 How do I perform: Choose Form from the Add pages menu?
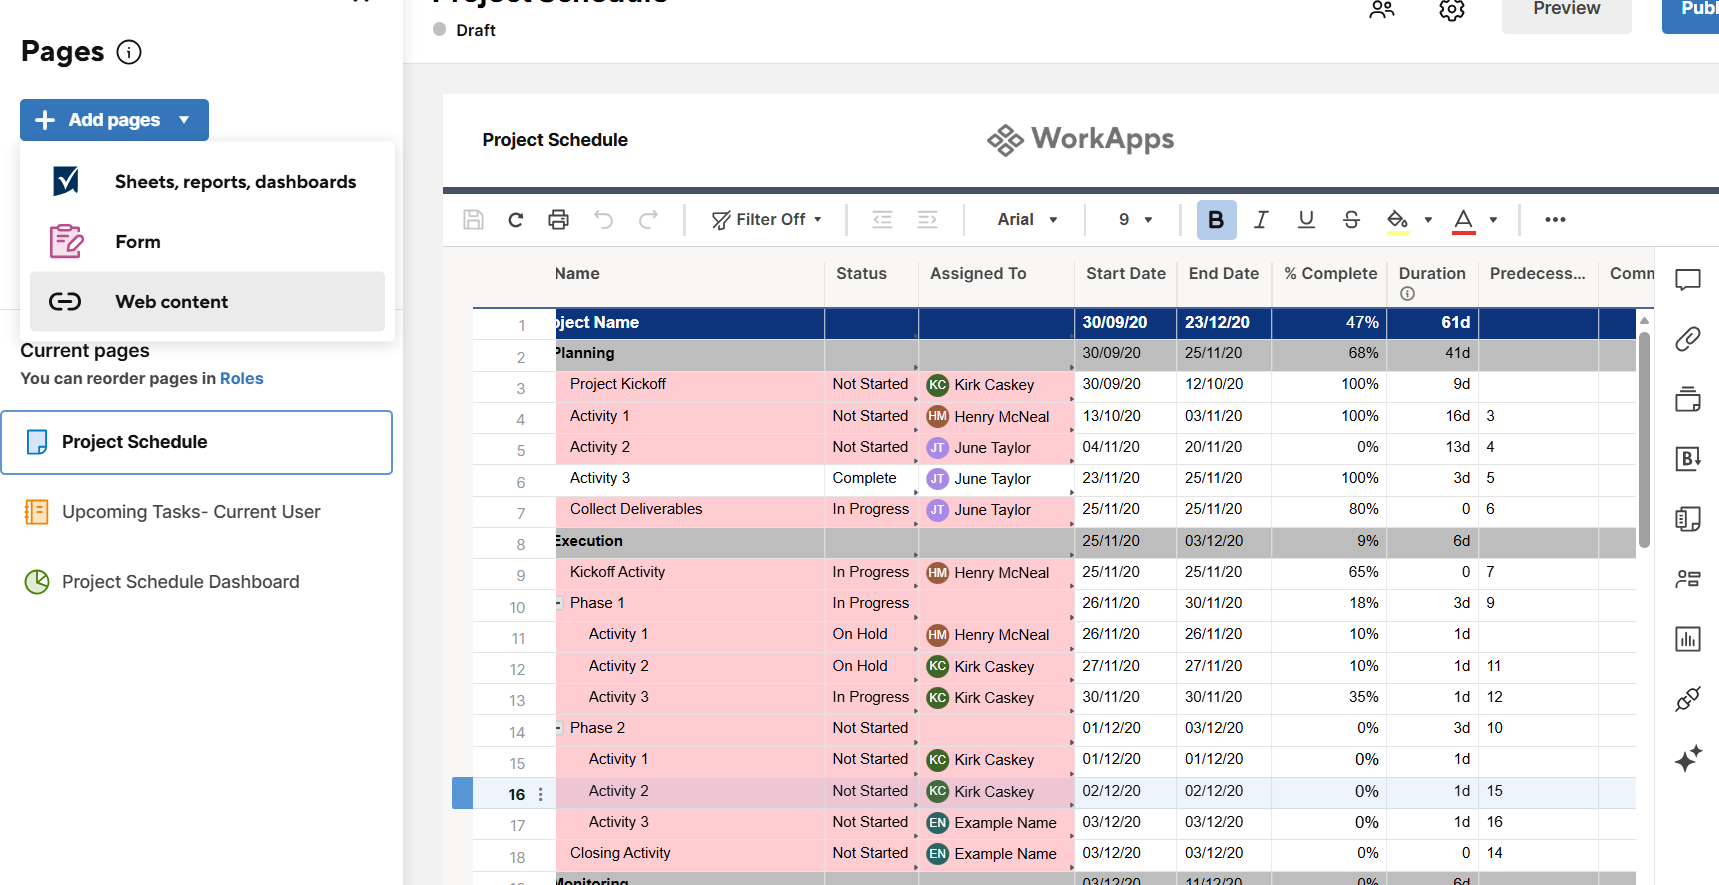(x=207, y=242)
